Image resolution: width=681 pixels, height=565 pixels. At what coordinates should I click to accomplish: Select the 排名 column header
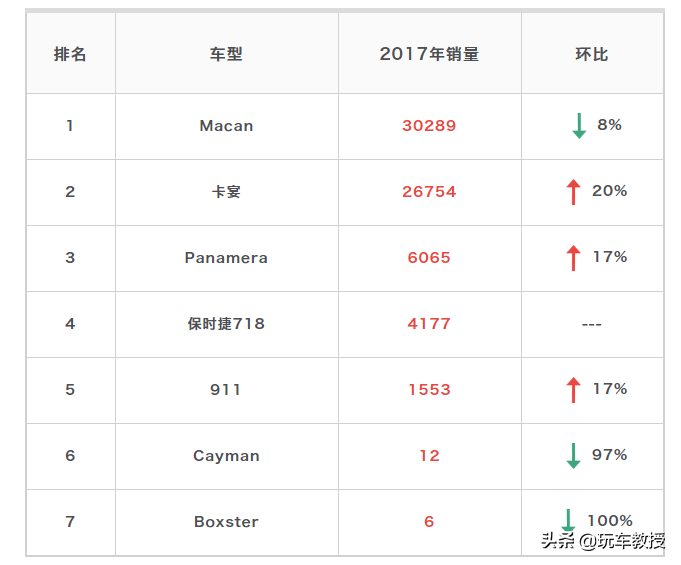click(70, 54)
